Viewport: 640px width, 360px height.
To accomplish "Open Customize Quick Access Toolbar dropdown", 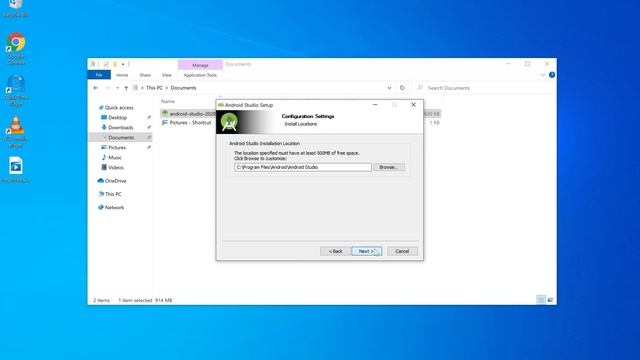I will [x=123, y=64].
